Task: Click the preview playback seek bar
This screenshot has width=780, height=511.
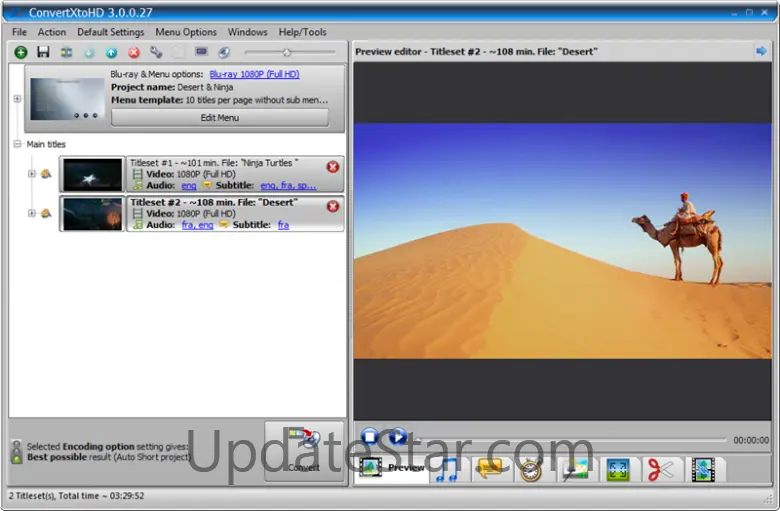Action: click(x=571, y=439)
